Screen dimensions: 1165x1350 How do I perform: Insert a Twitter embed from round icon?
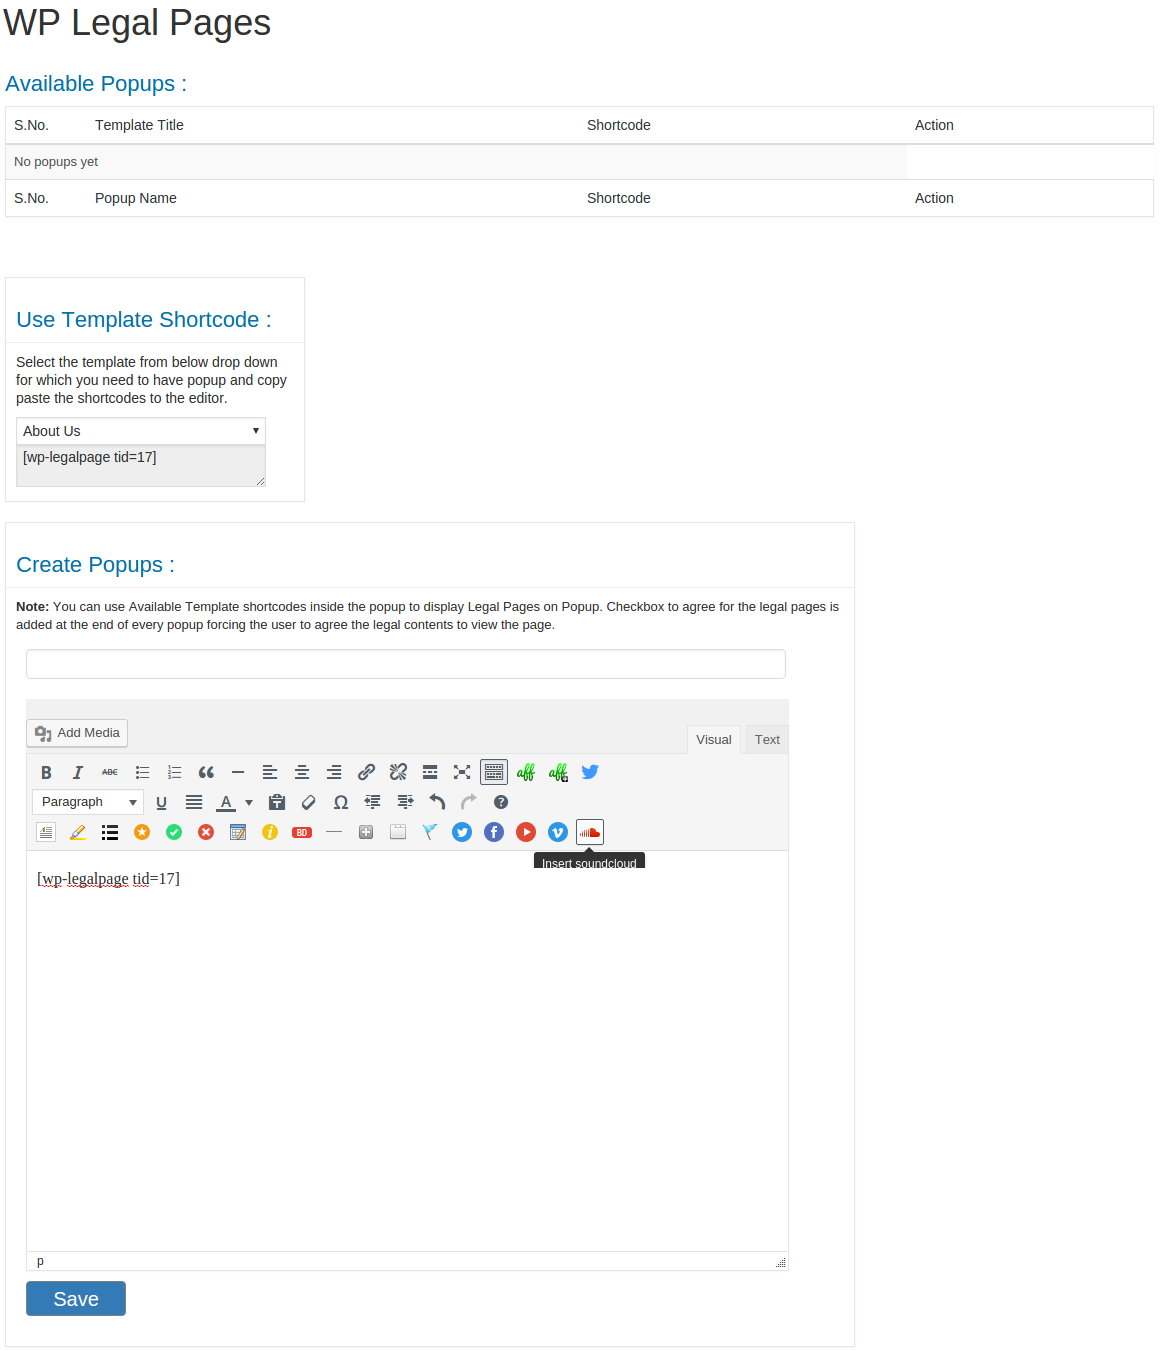462,832
